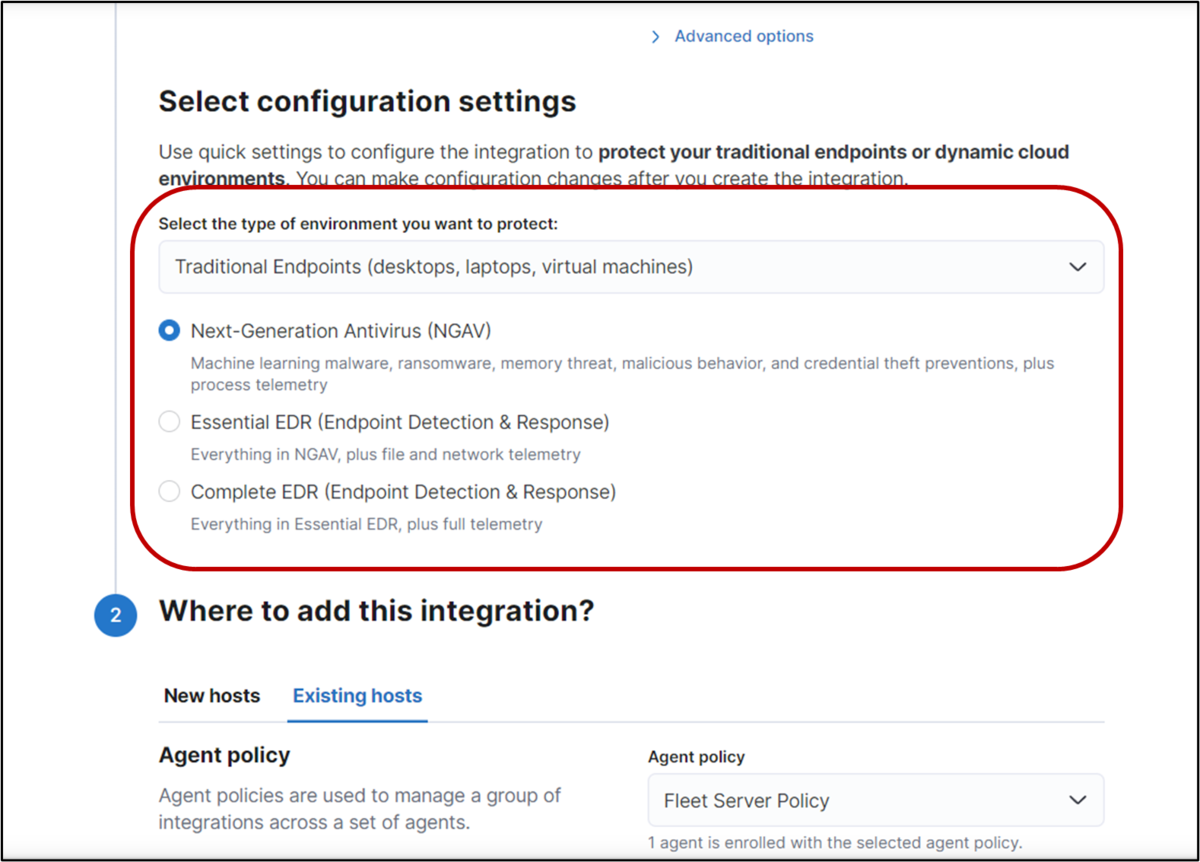Click the 'Select the type of environment' label
1200x862 pixels.
358,224
